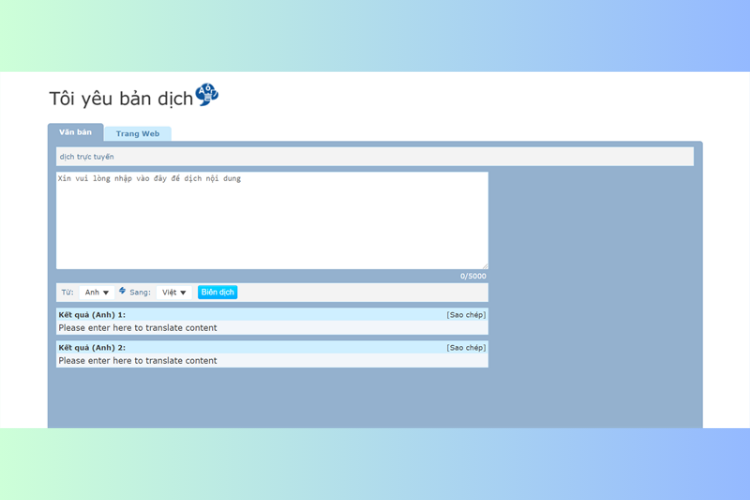This screenshot has height=500, width=750.
Task: Switch to the Văn bản tab
Action: 76,133
